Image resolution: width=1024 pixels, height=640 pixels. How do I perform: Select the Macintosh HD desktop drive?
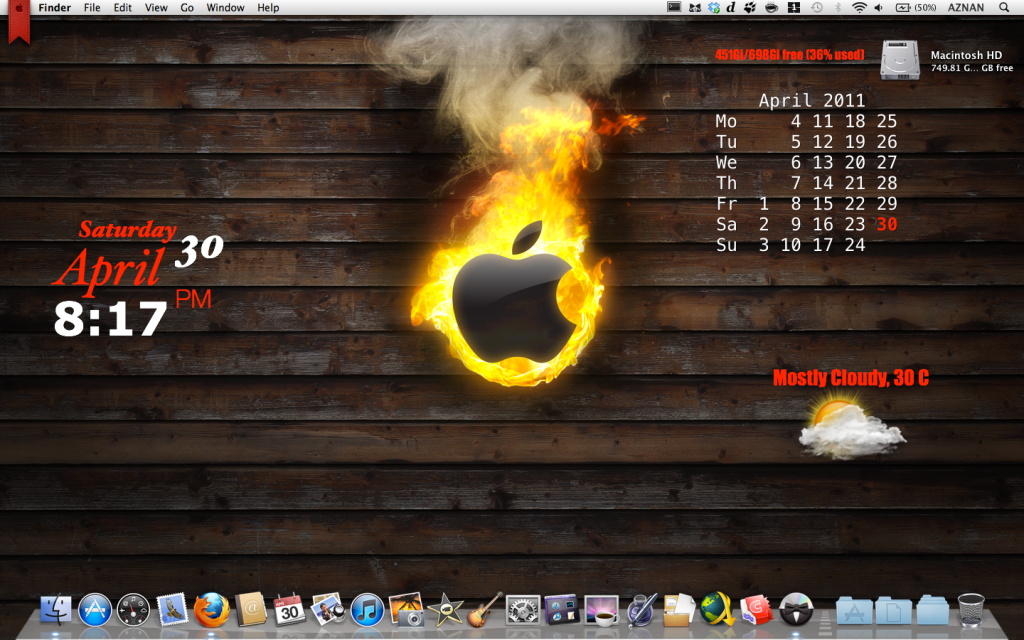pos(900,60)
